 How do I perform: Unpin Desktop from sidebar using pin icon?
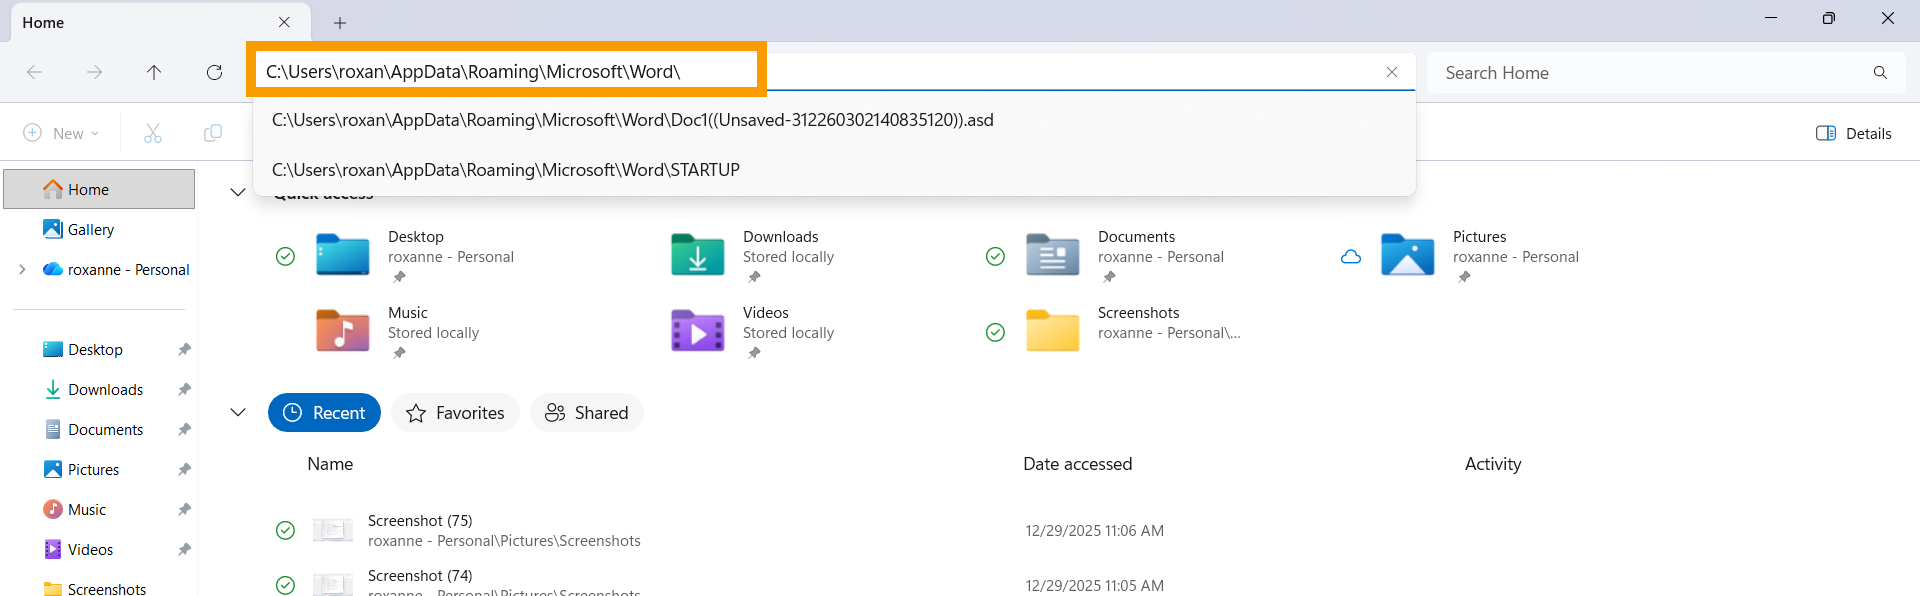click(184, 350)
